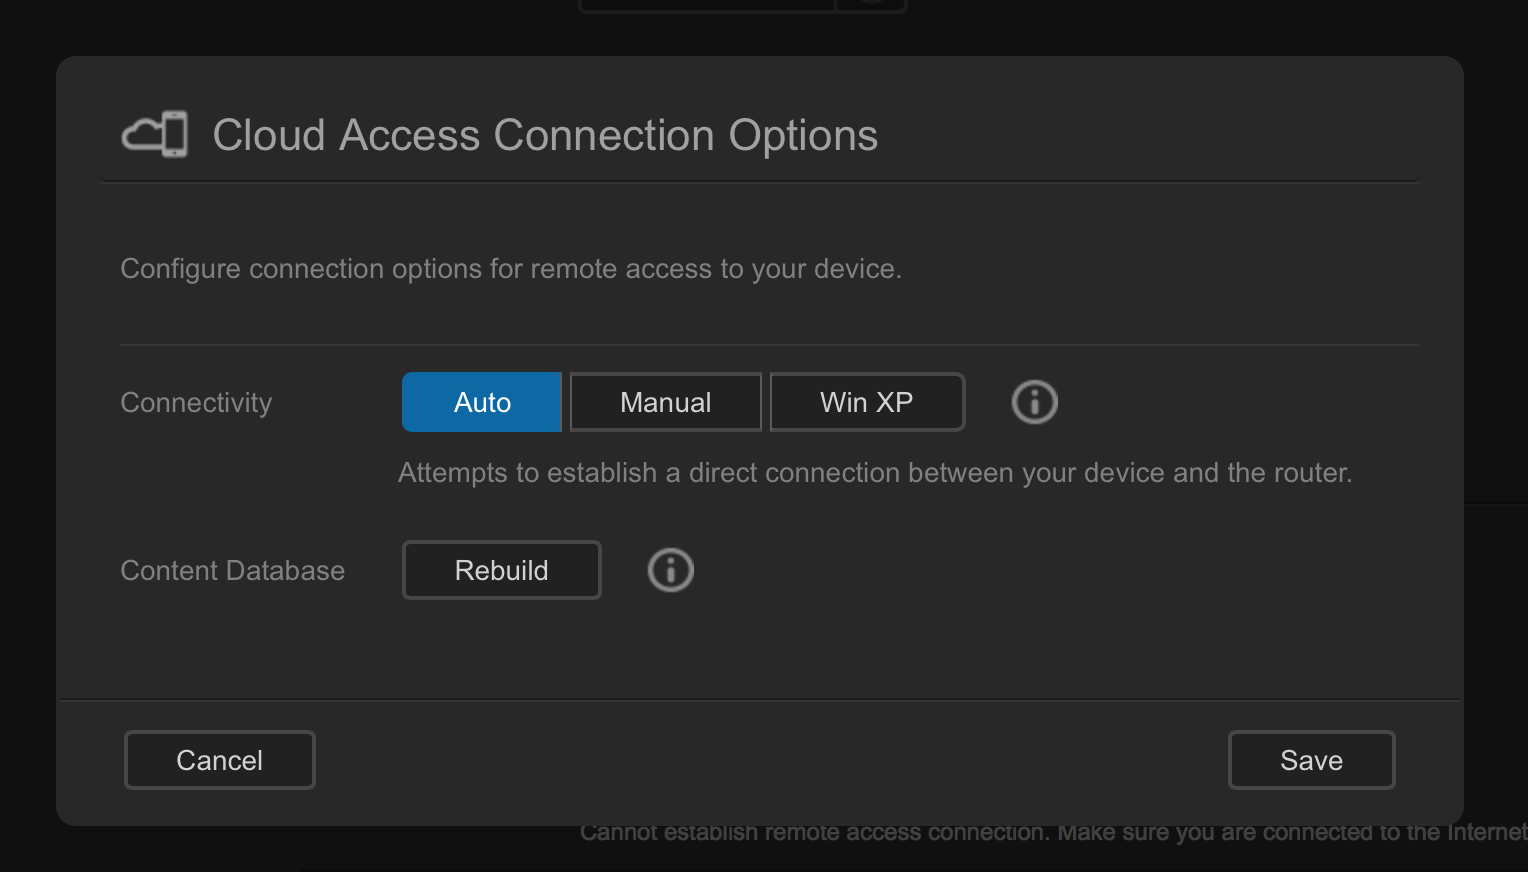Click the footer divider above Cancel and Save
Image resolution: width=1528 pixels, height=872 pixels.
(x=760, y=699)
